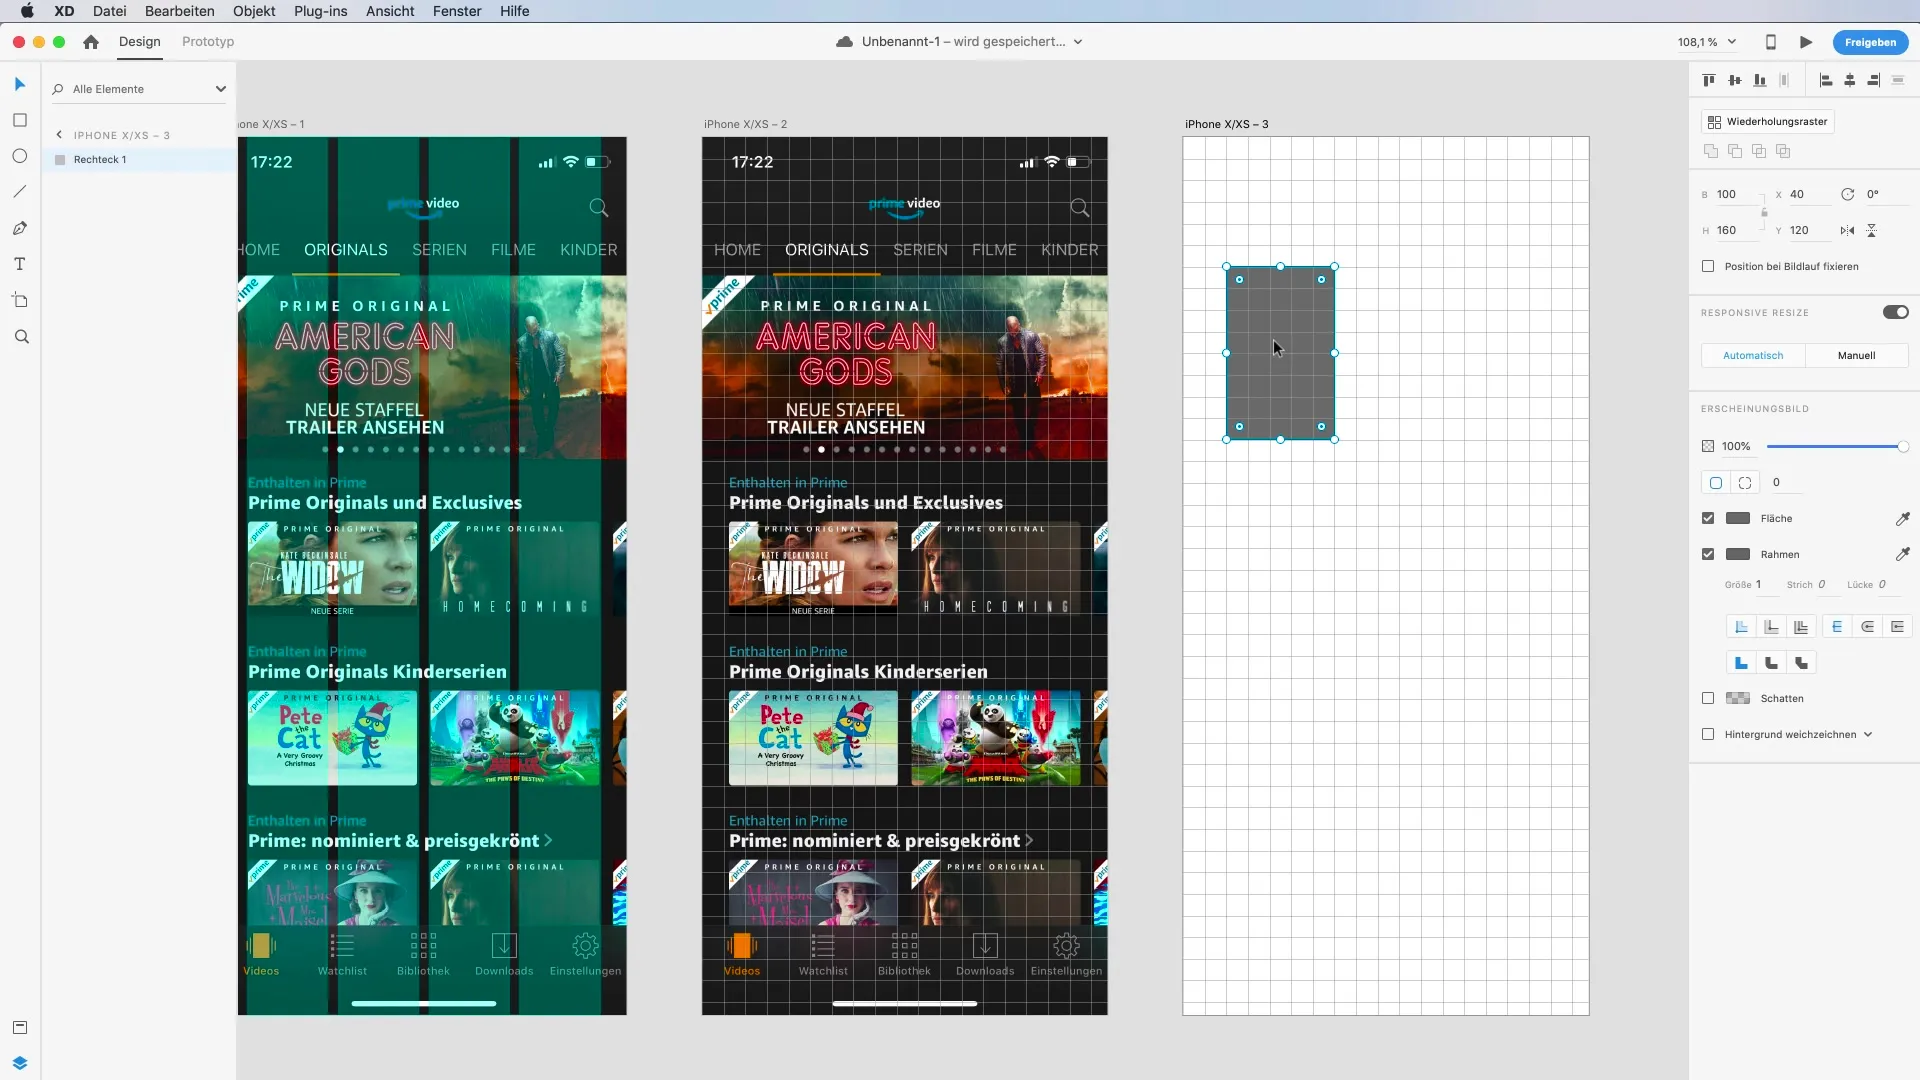The image size is (1920, 1080).
Task: Toggle the width-height aspect ratio lock
Action: click(x=1764, y=212)
